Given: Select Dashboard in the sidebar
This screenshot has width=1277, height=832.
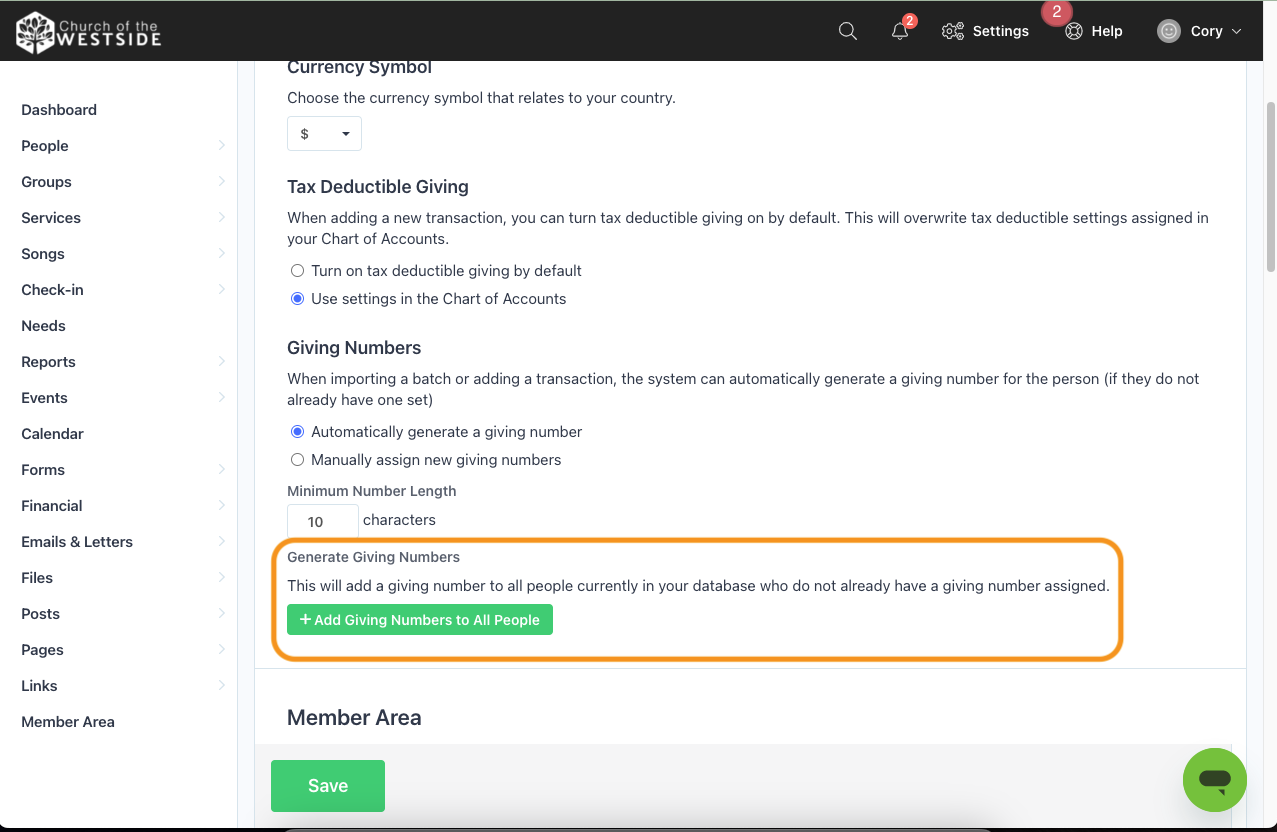Looking at the screenshot, I should (x=58, y=109).
